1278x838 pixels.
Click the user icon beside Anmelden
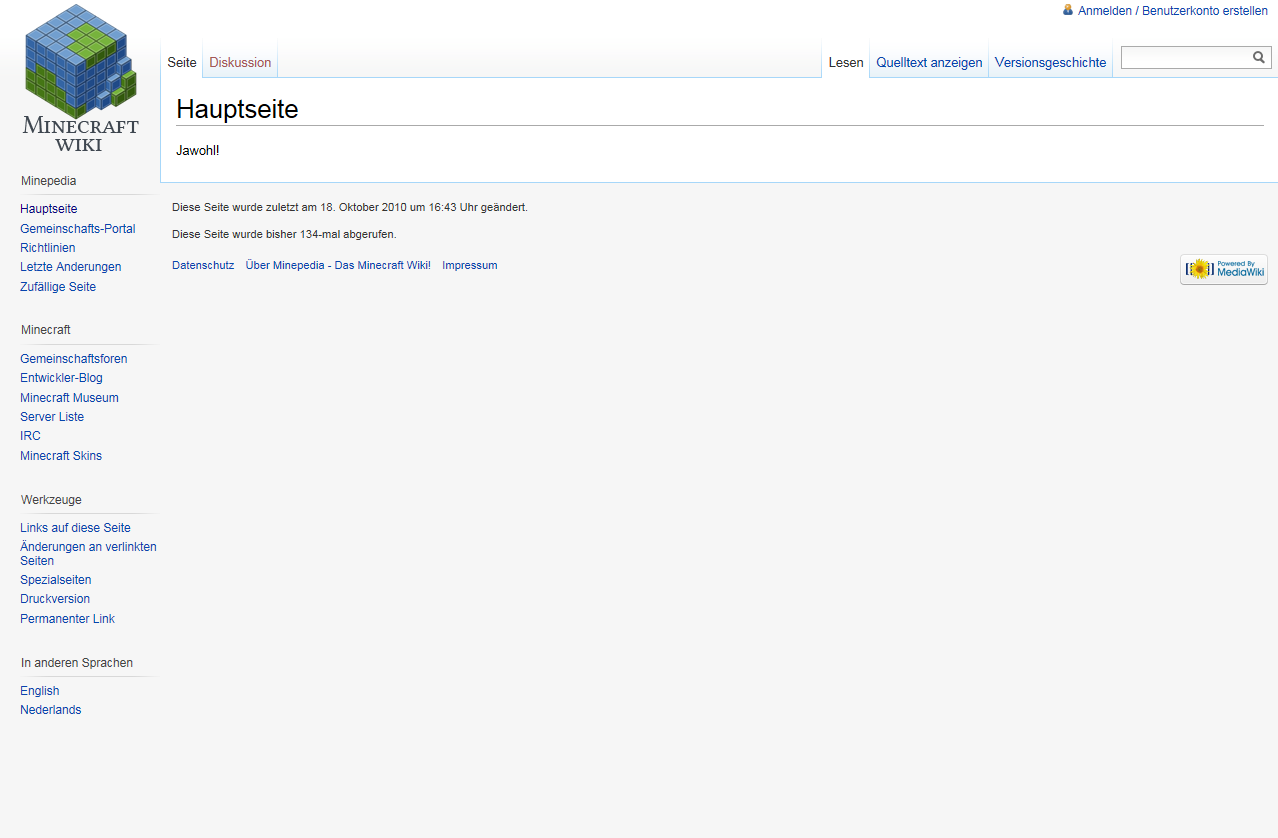point(1068,10)
